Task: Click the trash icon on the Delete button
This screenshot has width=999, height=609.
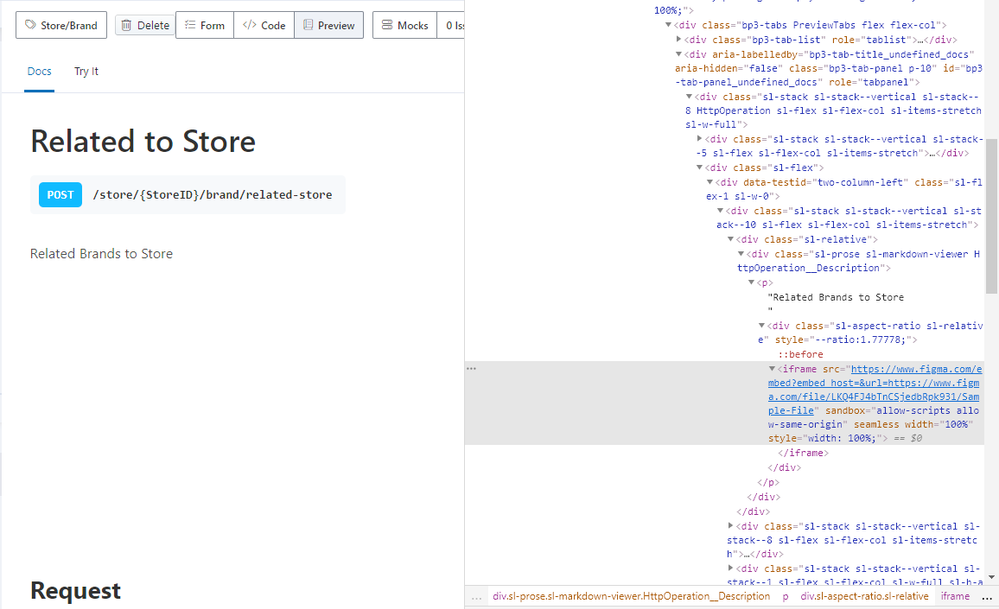Action: pyautogui.click(x=127, y=25)
